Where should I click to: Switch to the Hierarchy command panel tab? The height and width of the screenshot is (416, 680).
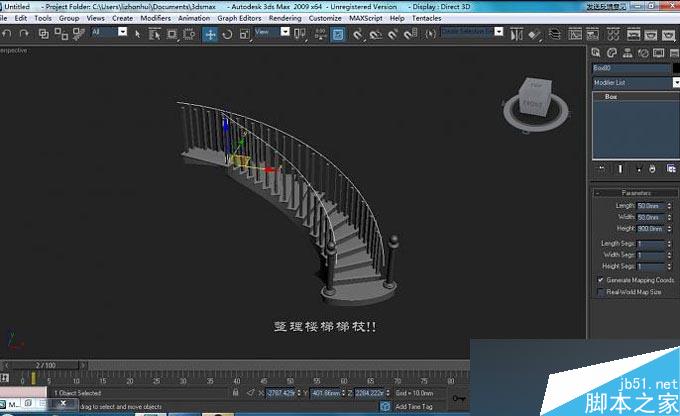click(x=627, y=53)
